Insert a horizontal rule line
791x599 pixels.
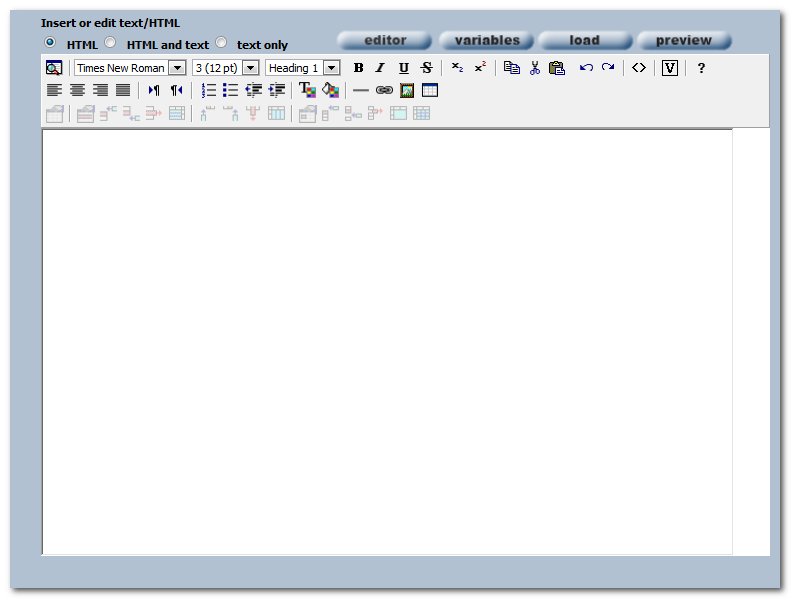[x=361, y=90]
